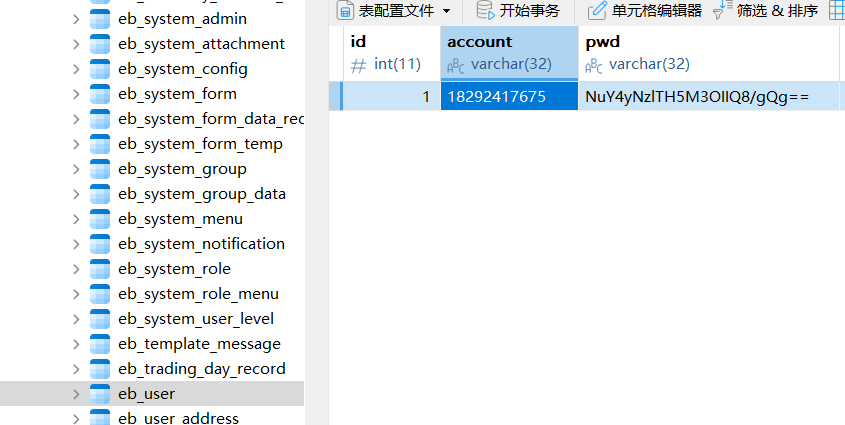Expand the eb_trading_day_record table node

click(76, 369)
